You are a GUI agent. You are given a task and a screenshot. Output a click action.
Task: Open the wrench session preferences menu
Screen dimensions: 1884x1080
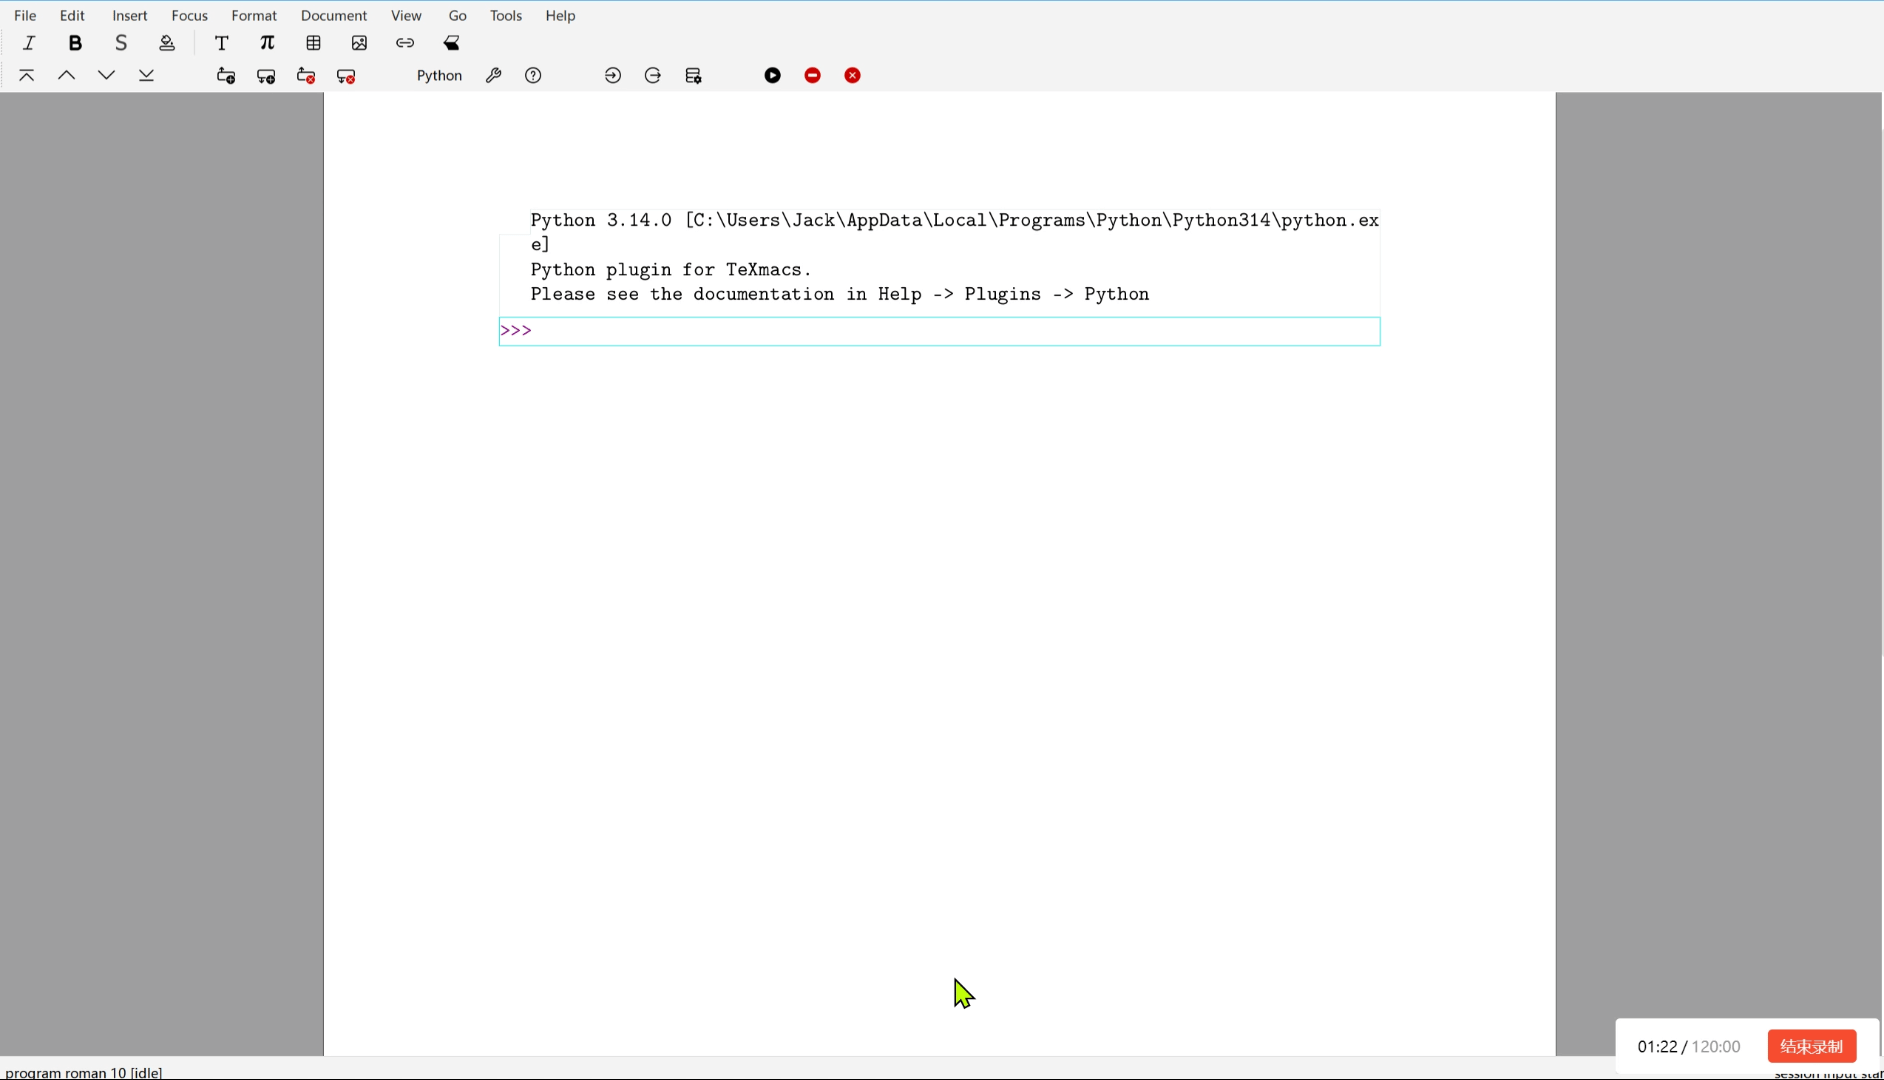click(493, 76)
